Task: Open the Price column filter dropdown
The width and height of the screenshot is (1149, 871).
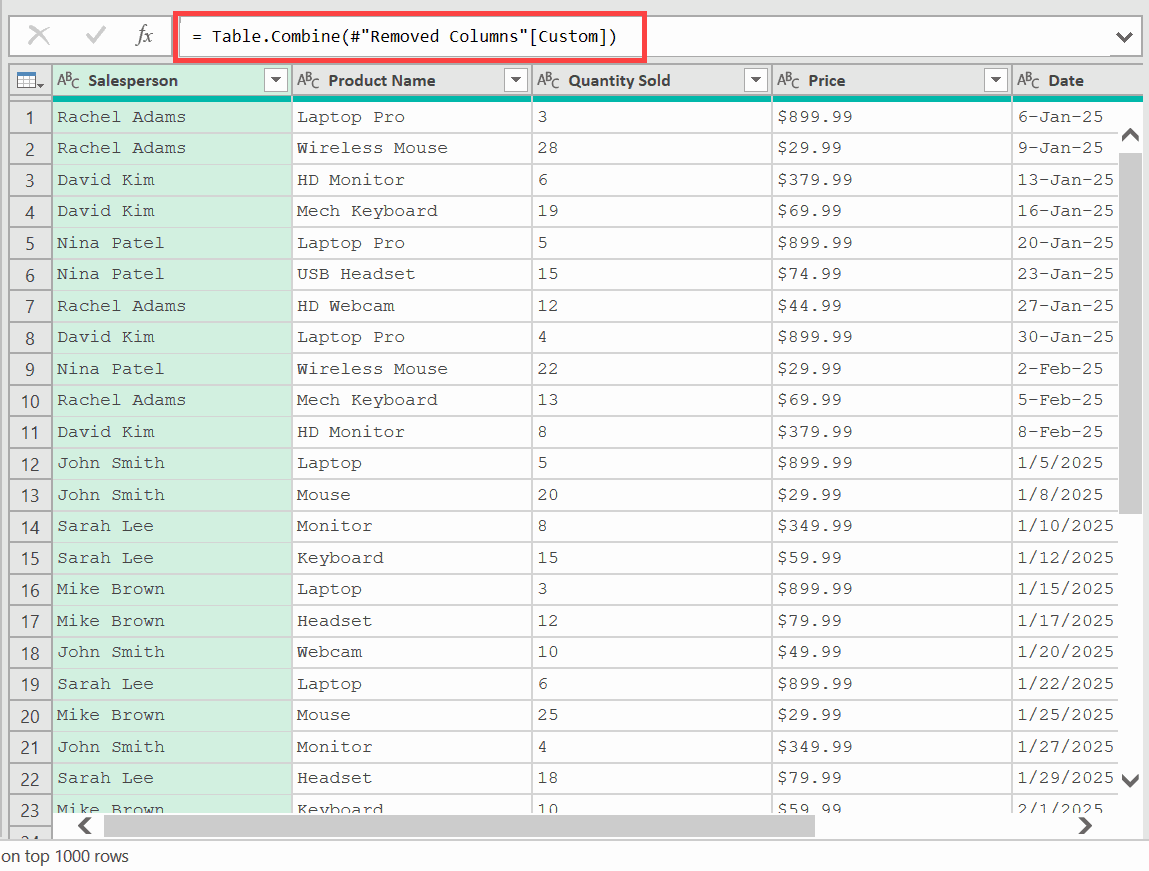Action: coord(996,80)
